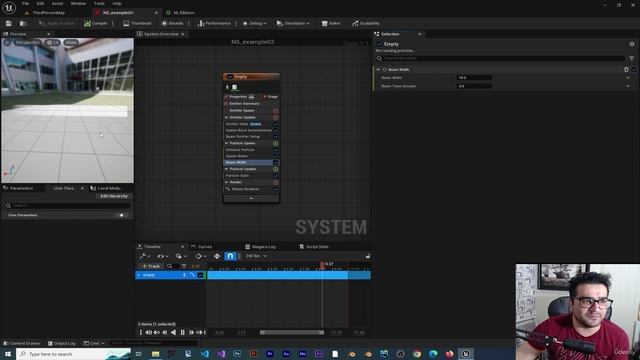The height and width of the screenshot is (360, 640).
Task: Add module to Particle Update with green plus
Action: point(276,169)
